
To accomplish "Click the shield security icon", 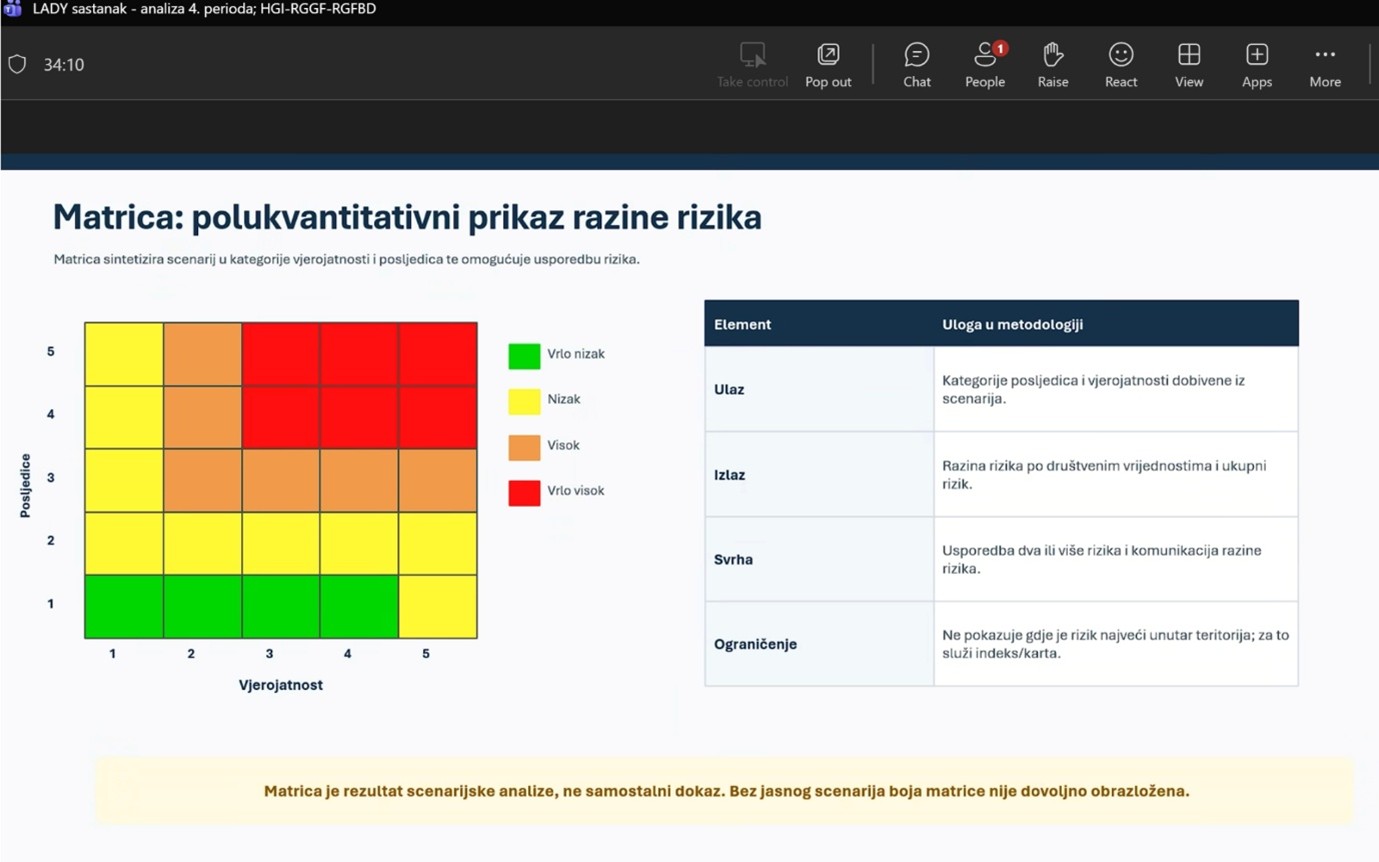I will click(x=17, y=64).
